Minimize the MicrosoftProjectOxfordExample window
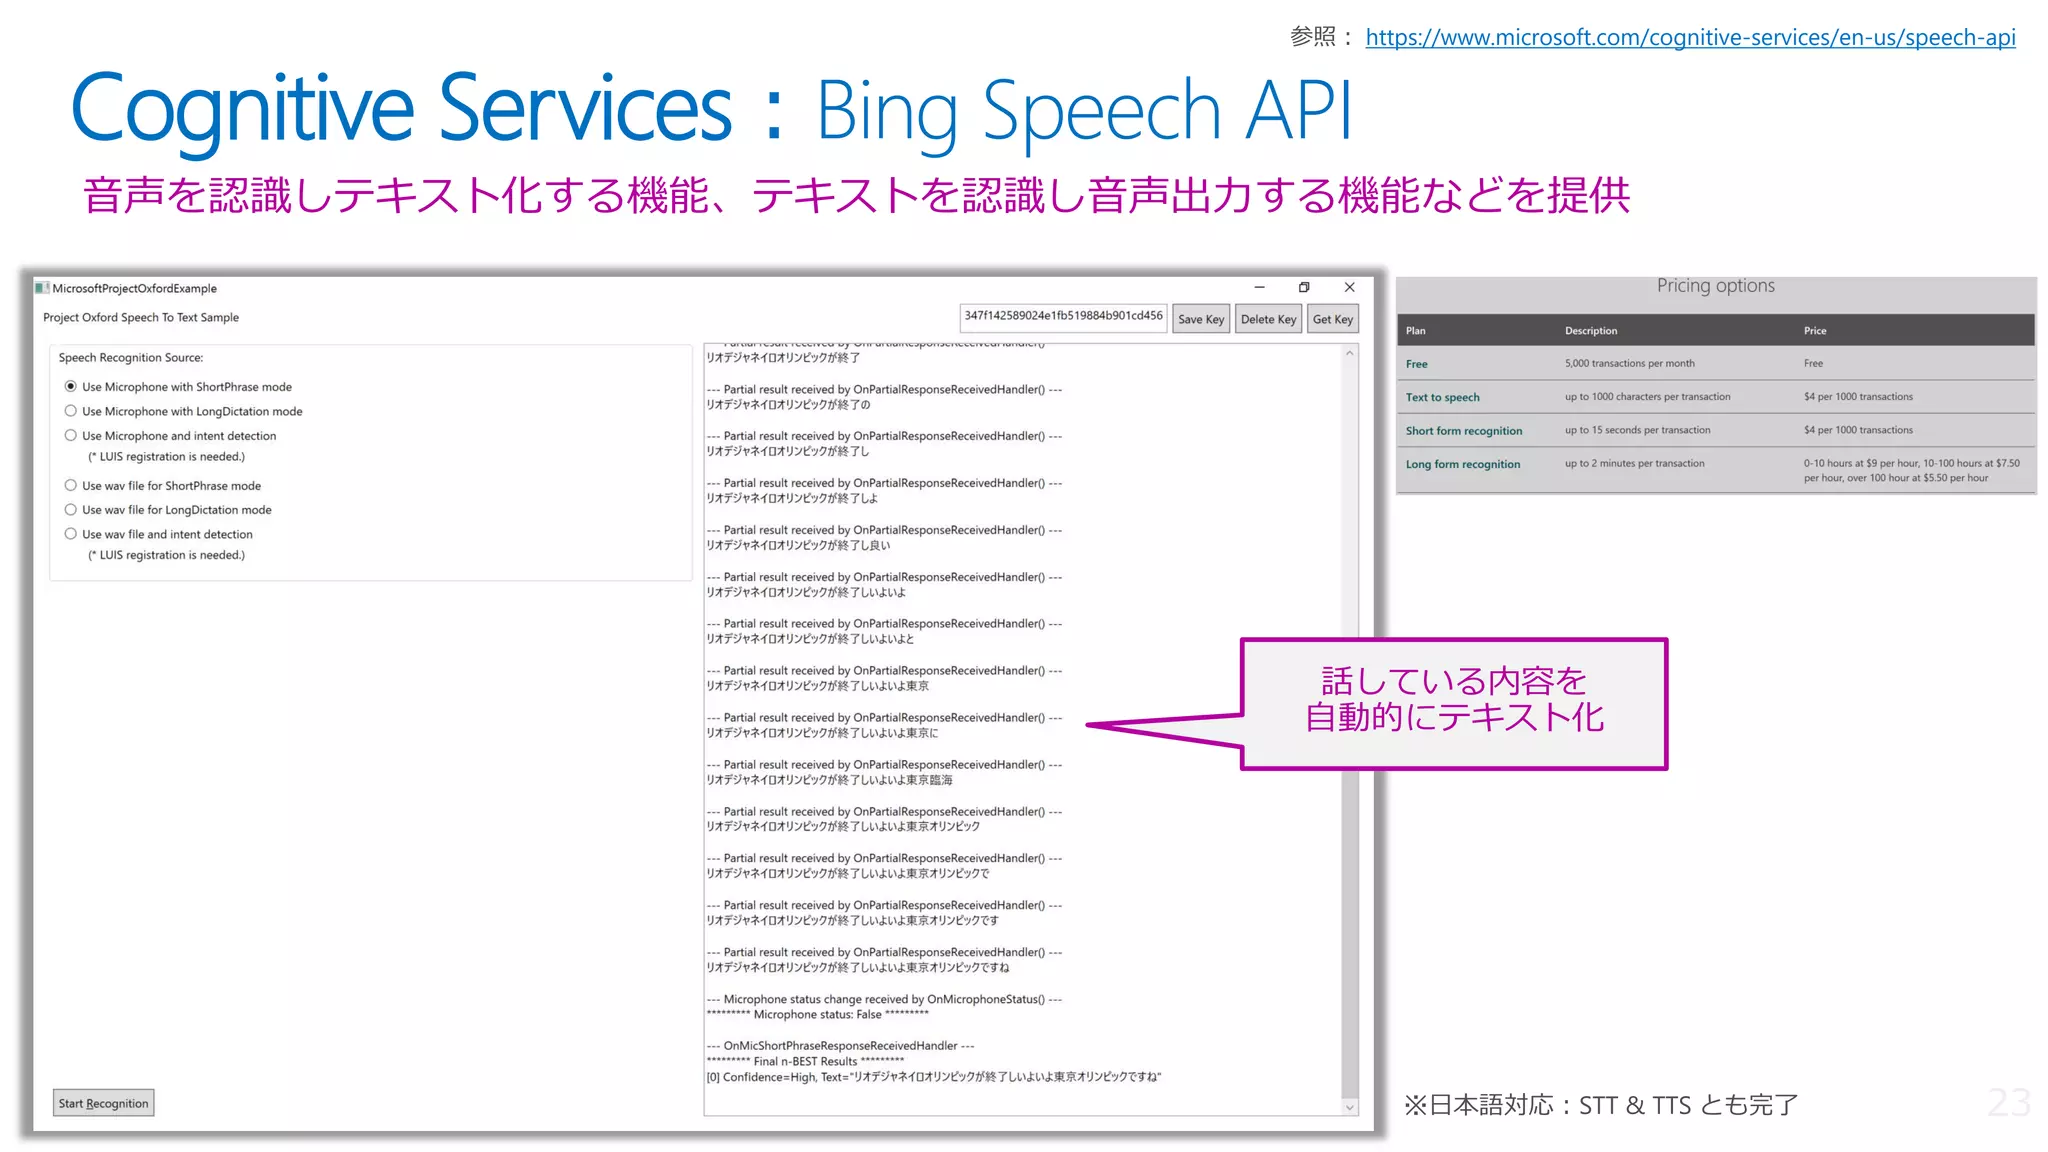The image size is (2048, 1152). click(x=1259, y=287)
